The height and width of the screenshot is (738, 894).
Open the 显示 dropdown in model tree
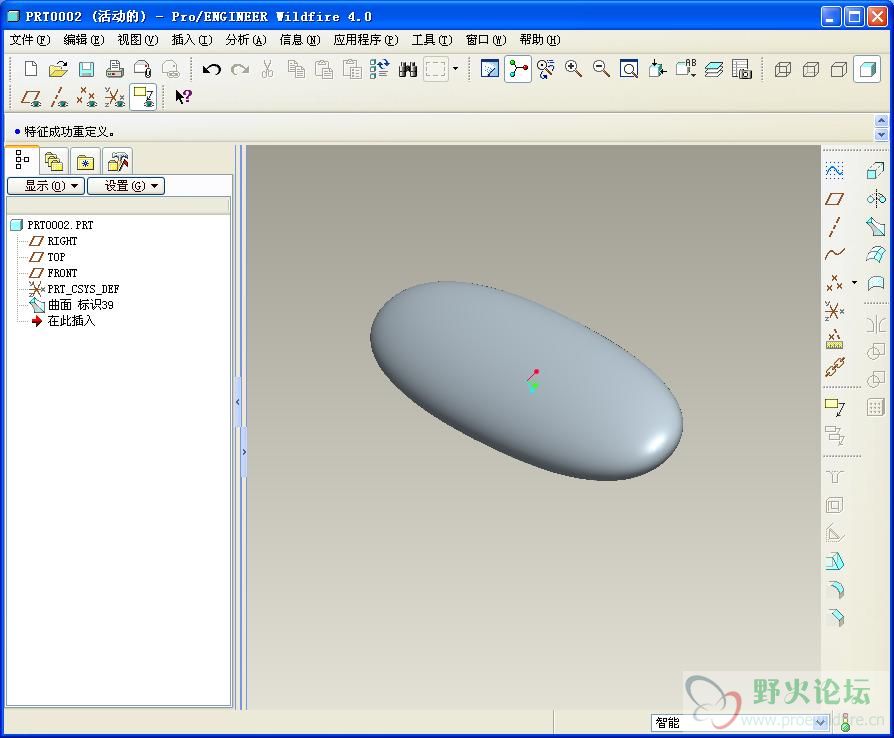pyautogui.click(x=46, y=186)
